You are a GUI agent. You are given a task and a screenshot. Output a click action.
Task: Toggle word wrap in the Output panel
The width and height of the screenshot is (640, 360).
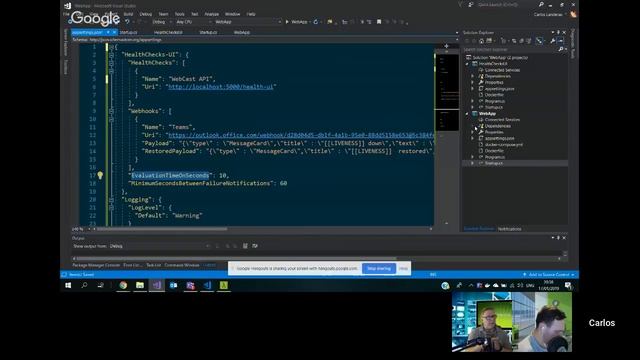(255, 246)
